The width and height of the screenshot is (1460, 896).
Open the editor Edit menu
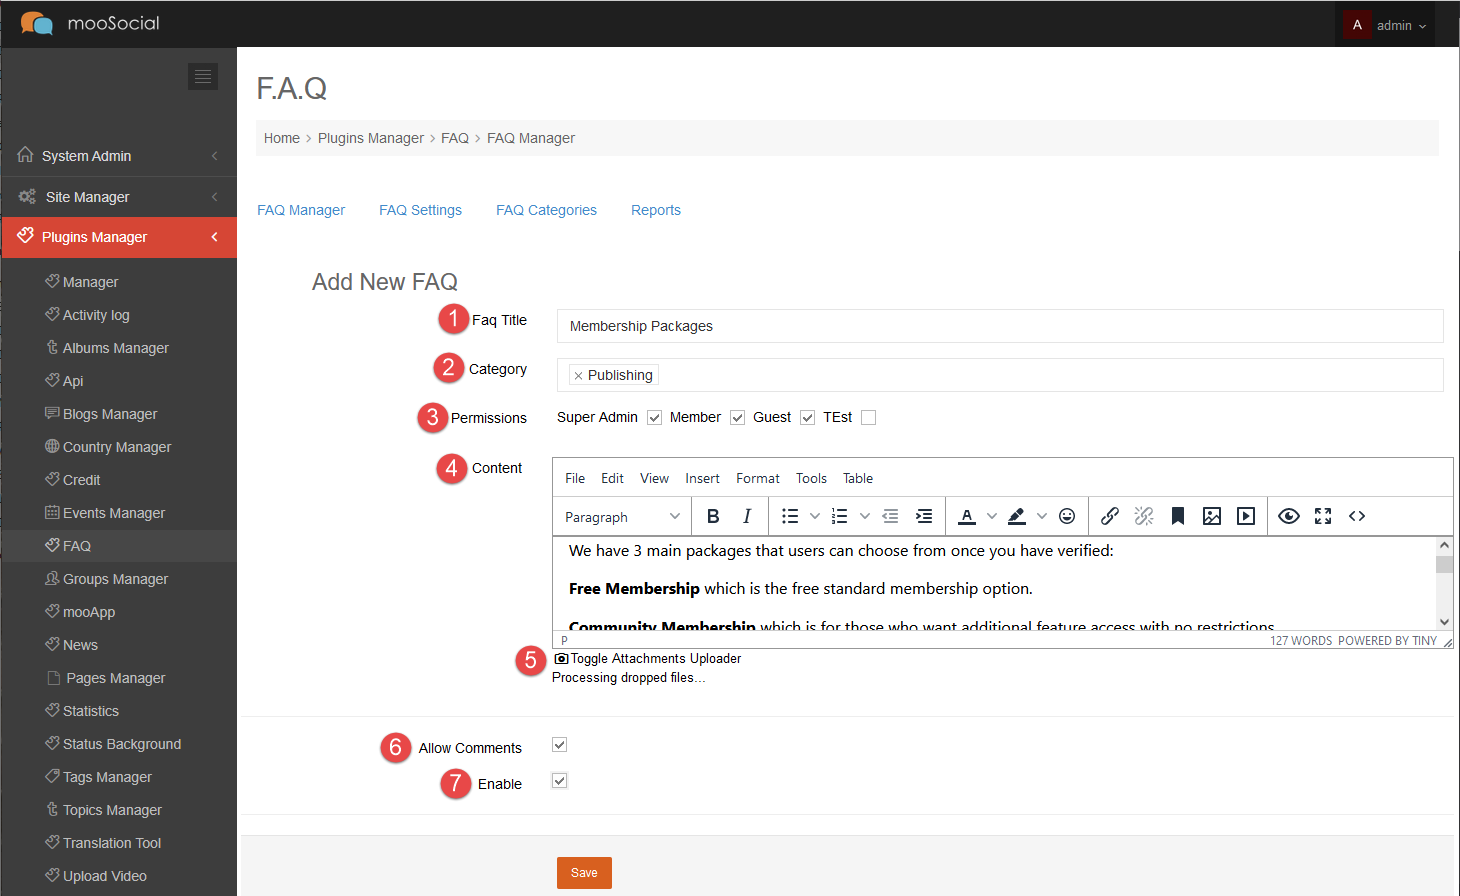pyautogui.click(x=612, y=478)
